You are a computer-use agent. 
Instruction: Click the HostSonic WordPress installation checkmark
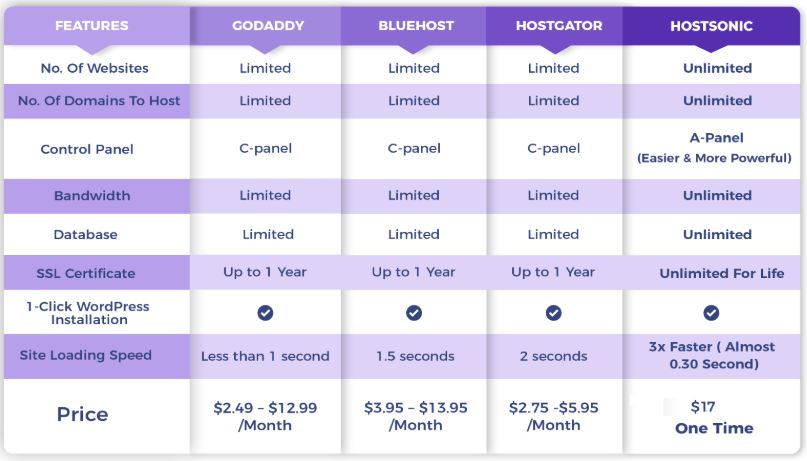(711, 313)
